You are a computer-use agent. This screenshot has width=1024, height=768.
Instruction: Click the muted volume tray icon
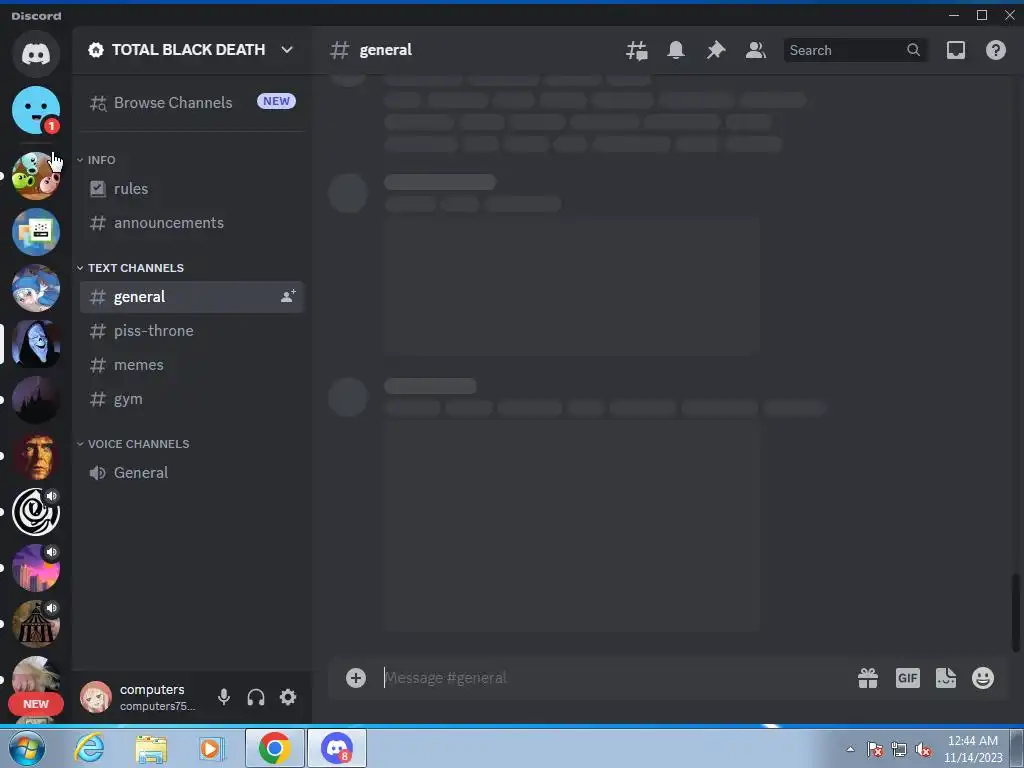point(923,750)
